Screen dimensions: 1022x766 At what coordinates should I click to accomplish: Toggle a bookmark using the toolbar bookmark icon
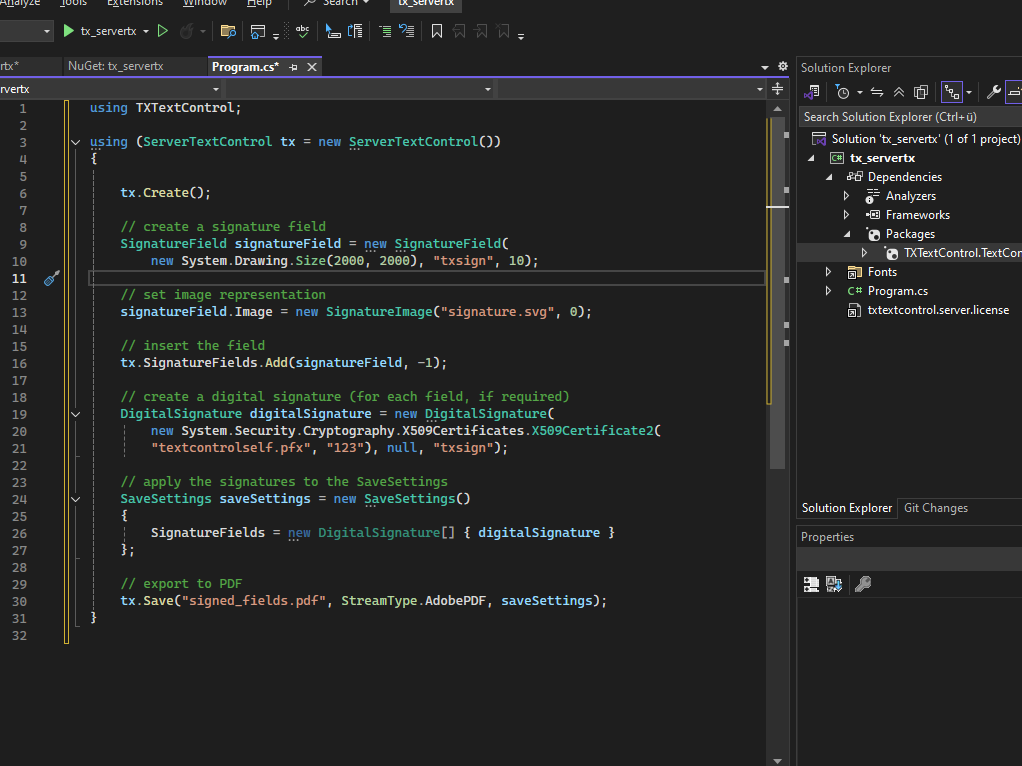(437, 31)
